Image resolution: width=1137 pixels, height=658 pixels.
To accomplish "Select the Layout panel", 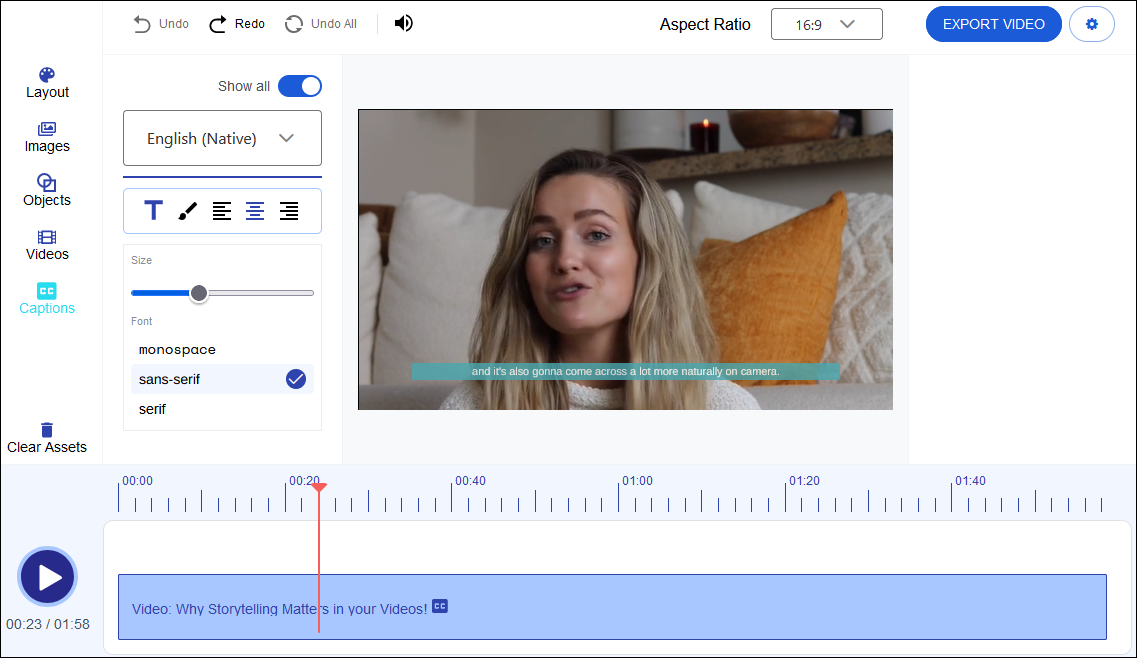I will (x=46, y=82).
